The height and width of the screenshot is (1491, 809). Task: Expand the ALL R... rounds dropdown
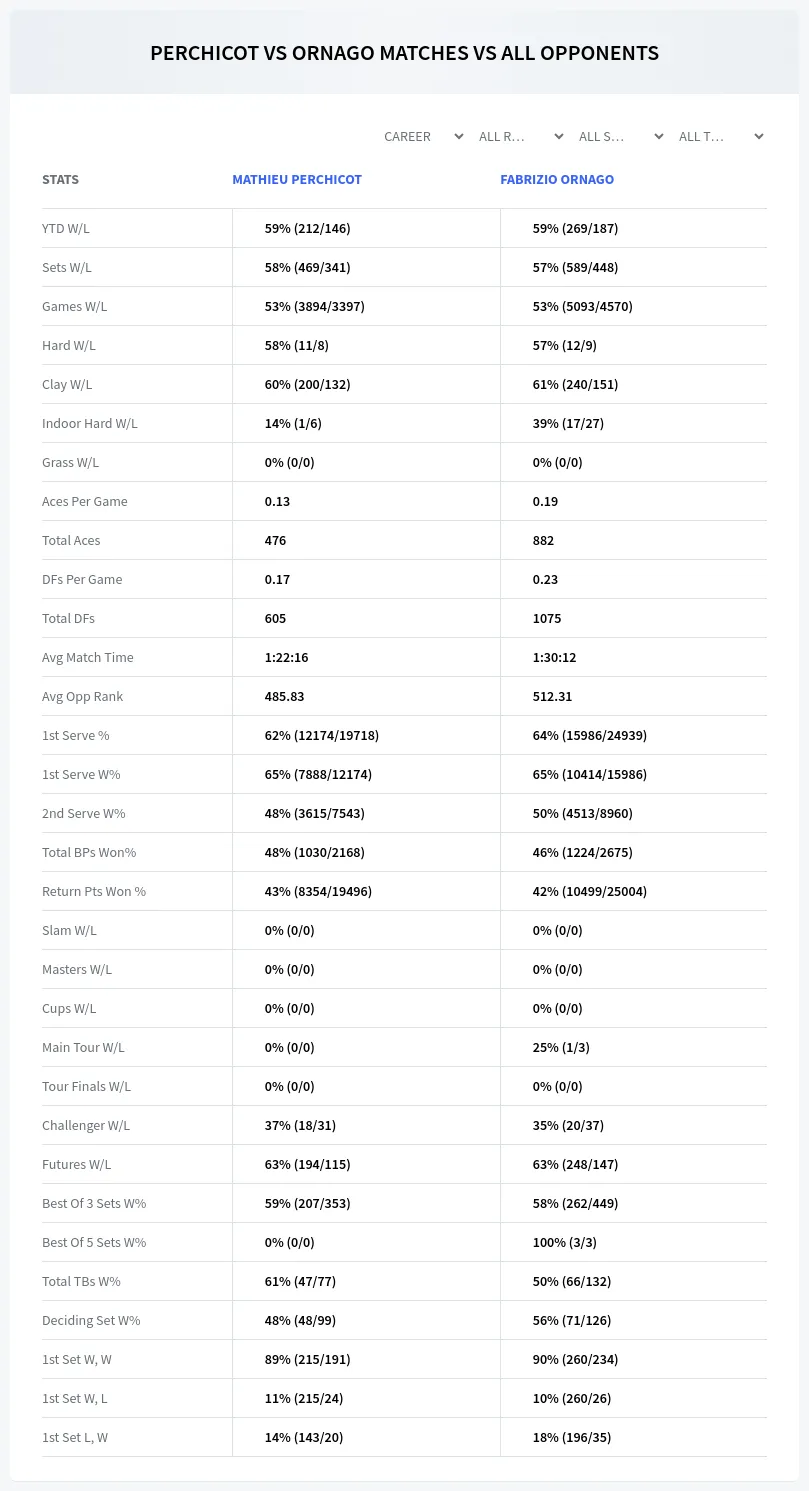(x=519, y=136)
